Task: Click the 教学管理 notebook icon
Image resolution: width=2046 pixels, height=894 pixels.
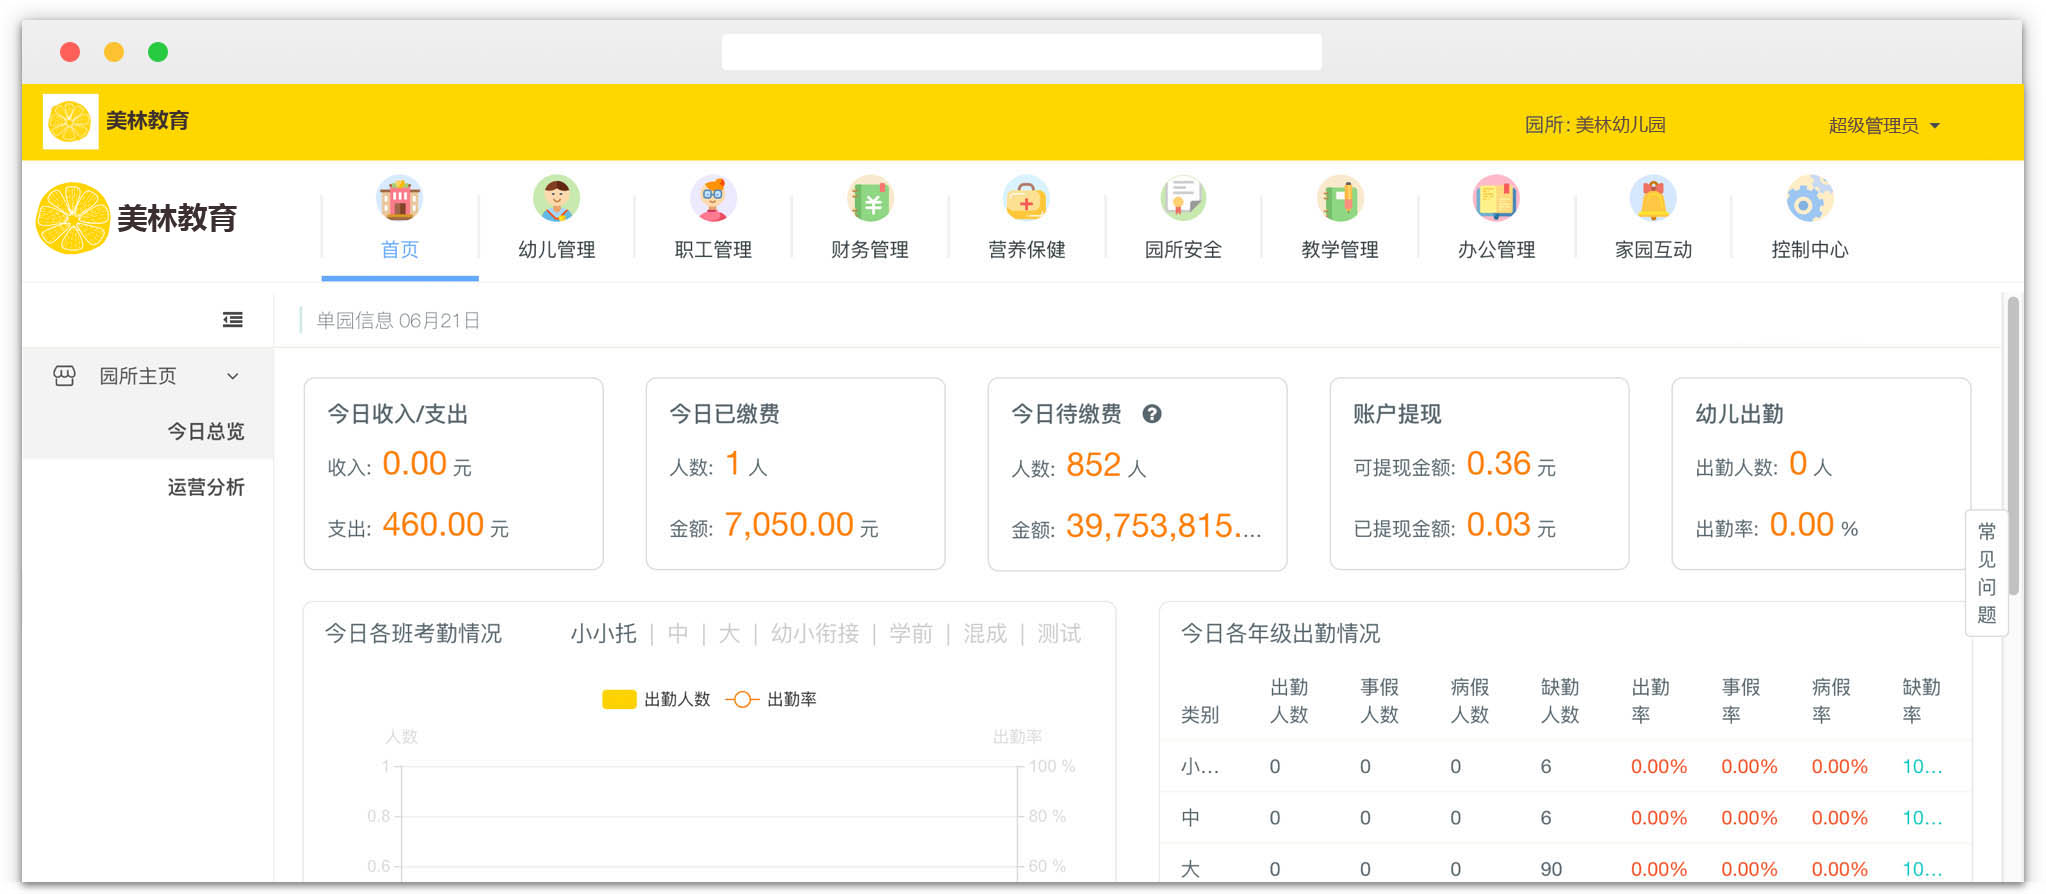Action: click(1340, 198)
